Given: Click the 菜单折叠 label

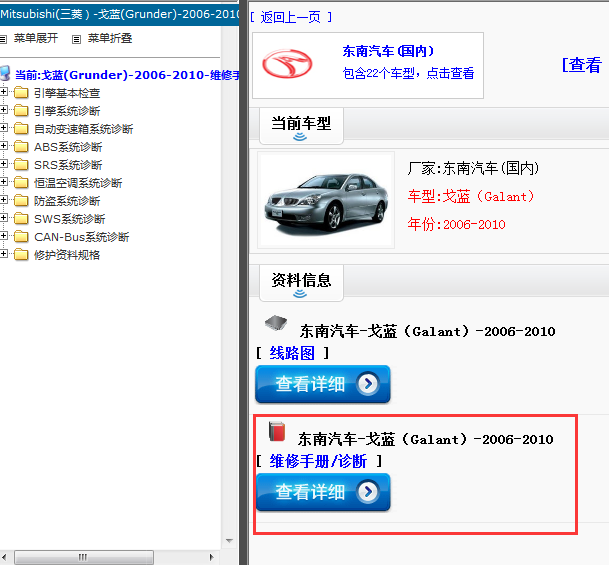Looking at the screenshot, I should tap(110, 38).
